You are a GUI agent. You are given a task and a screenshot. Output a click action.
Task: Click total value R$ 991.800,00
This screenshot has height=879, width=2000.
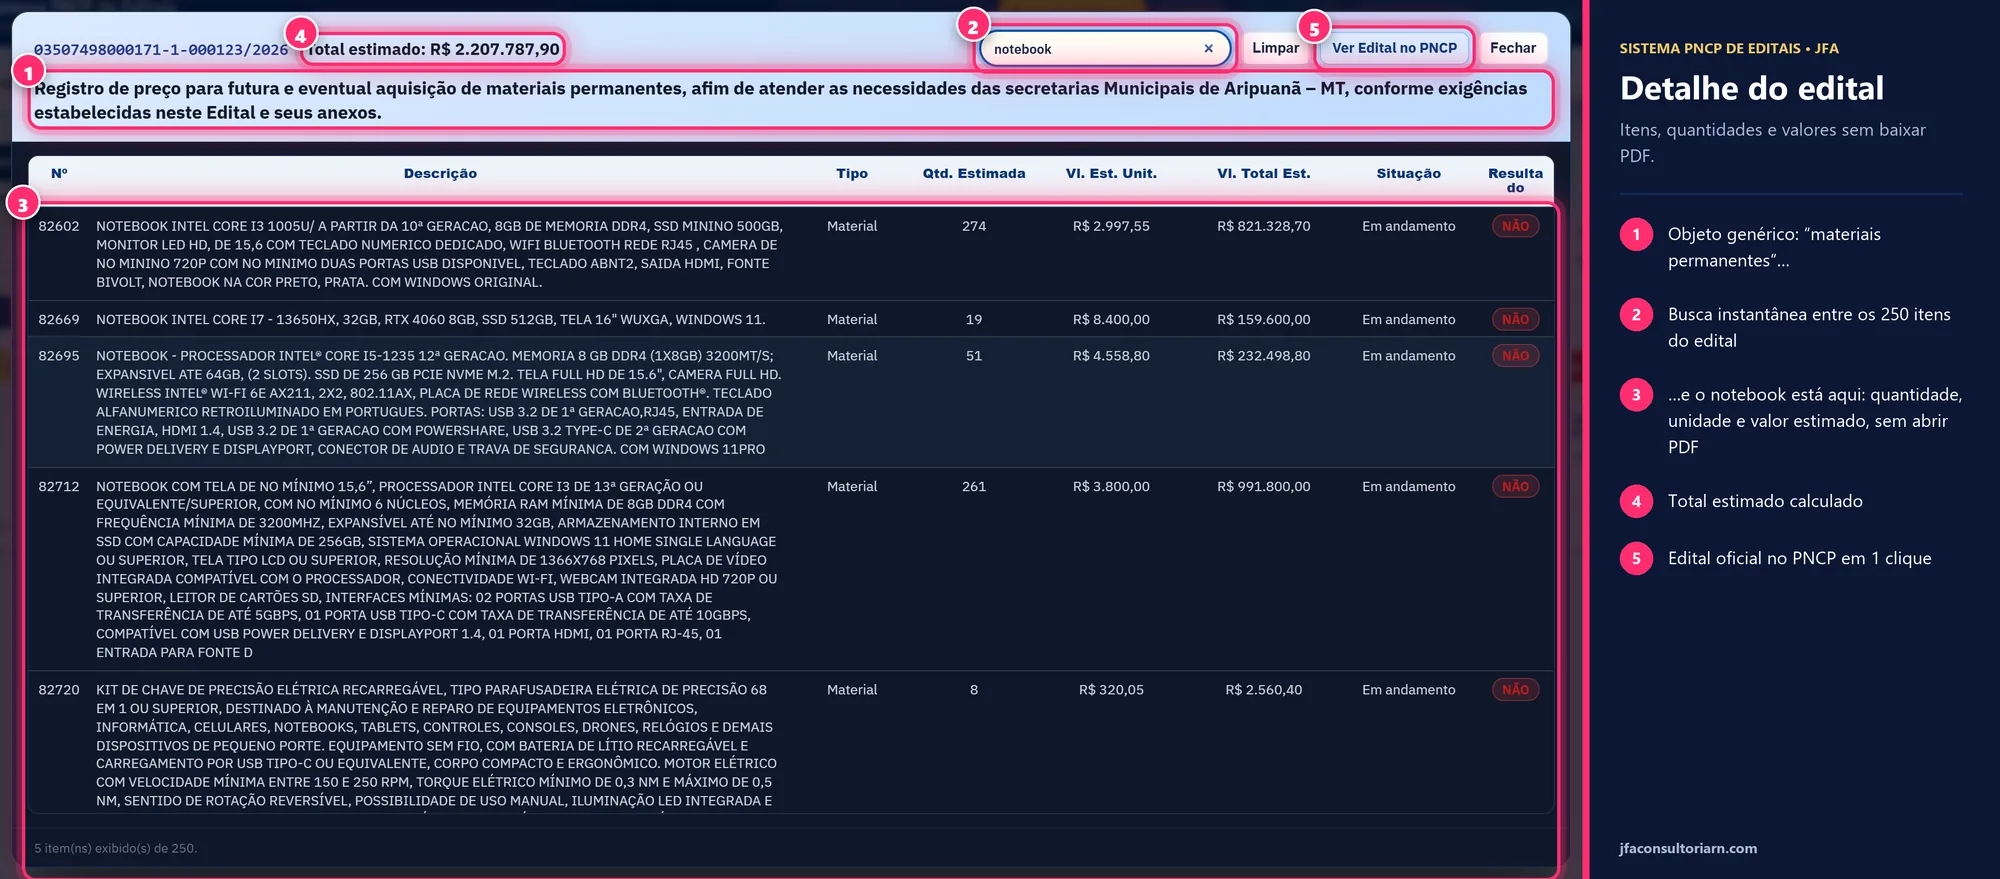(1264, 486)
